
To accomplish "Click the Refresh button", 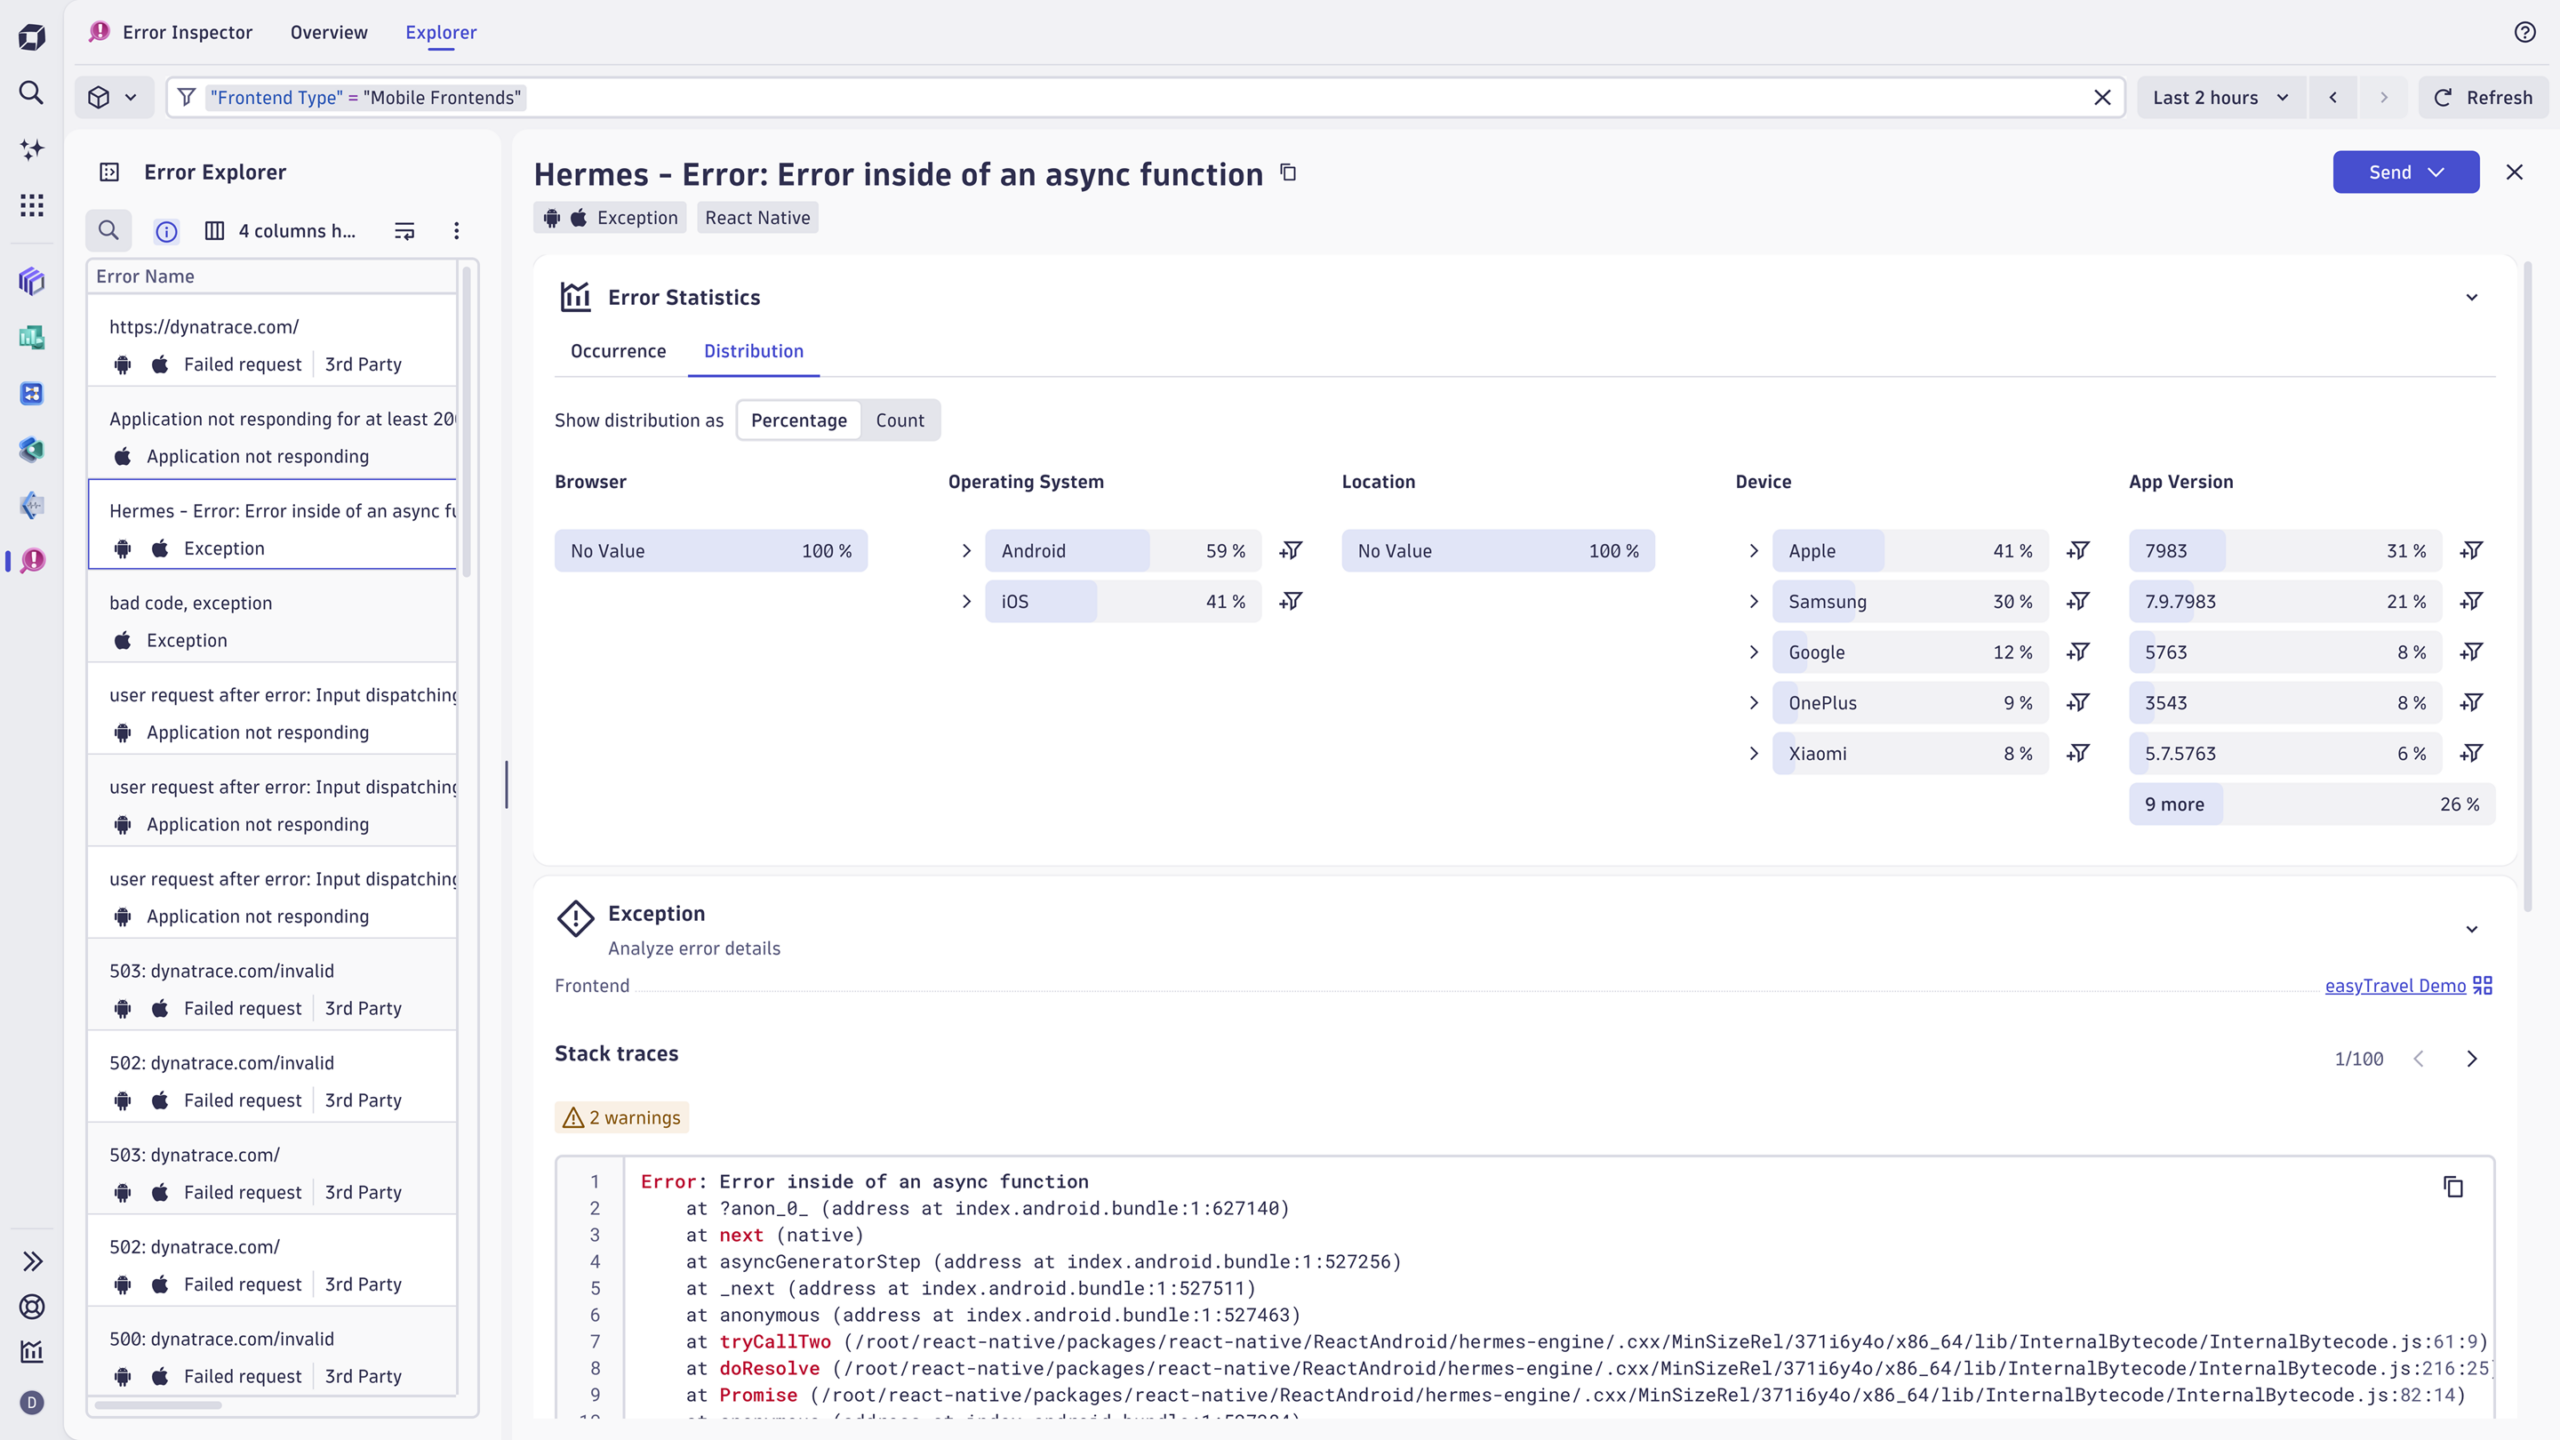I will tap(2482, 97).
